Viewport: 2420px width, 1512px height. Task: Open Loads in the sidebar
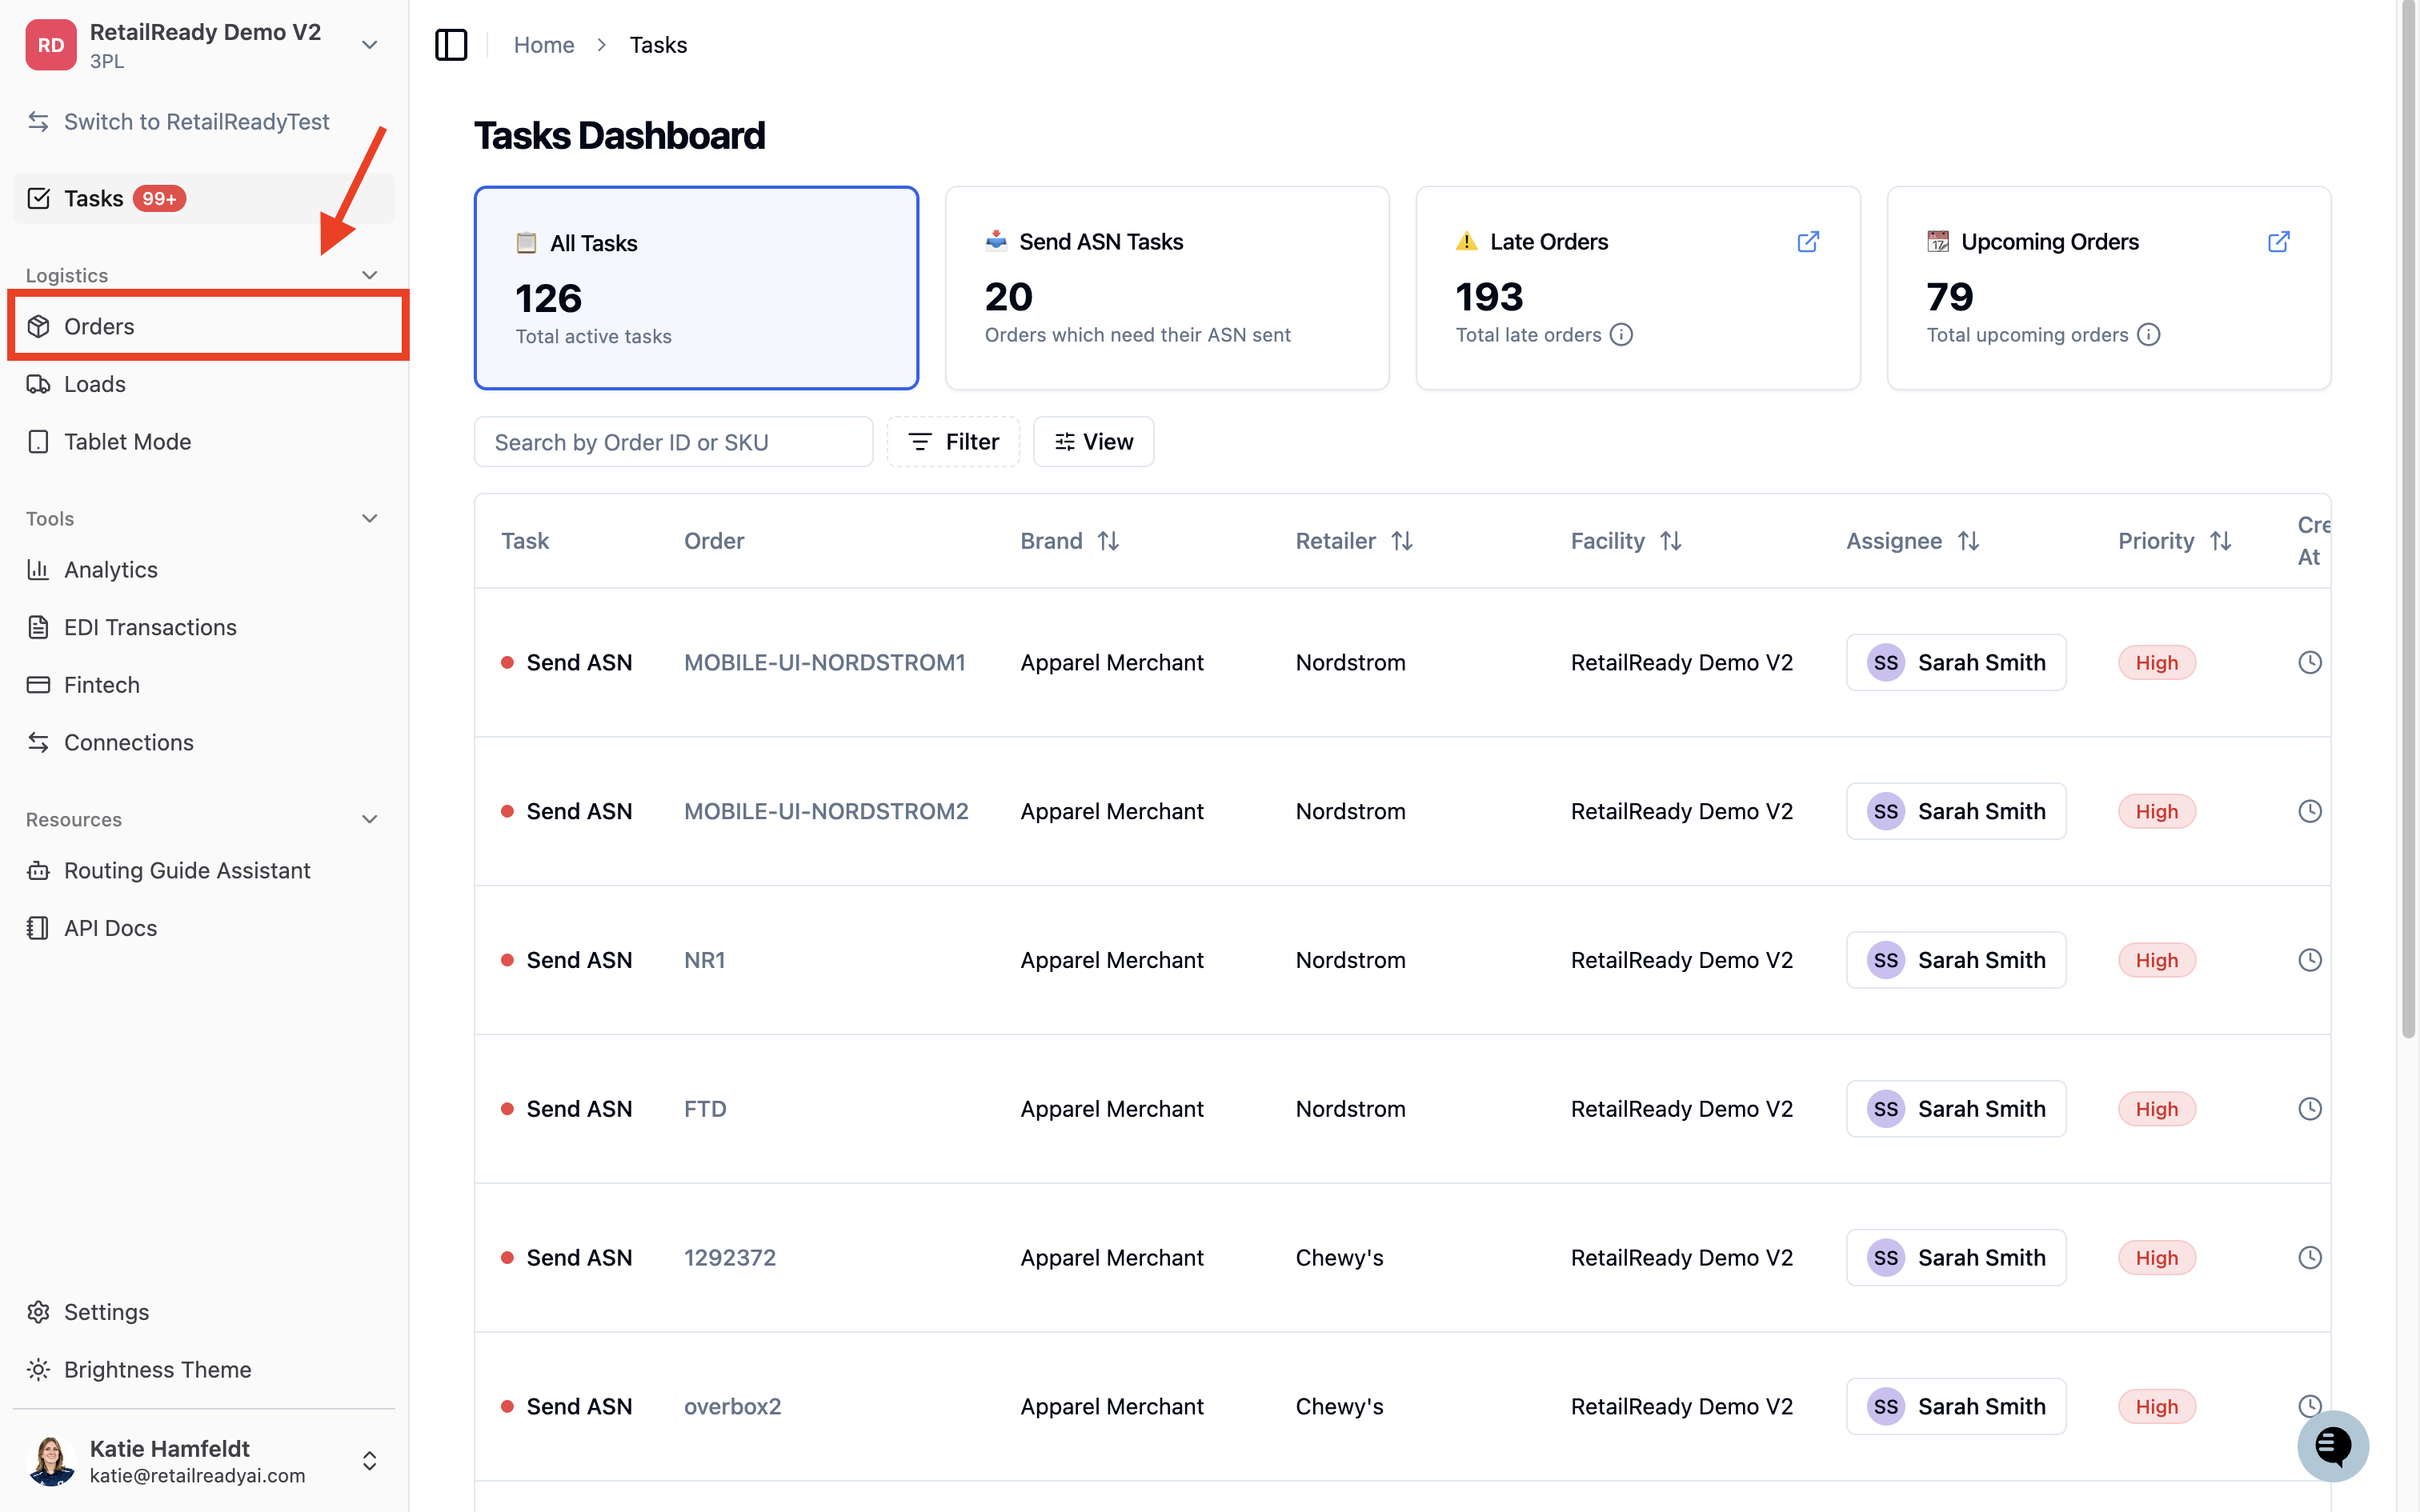tap(204, 384)
